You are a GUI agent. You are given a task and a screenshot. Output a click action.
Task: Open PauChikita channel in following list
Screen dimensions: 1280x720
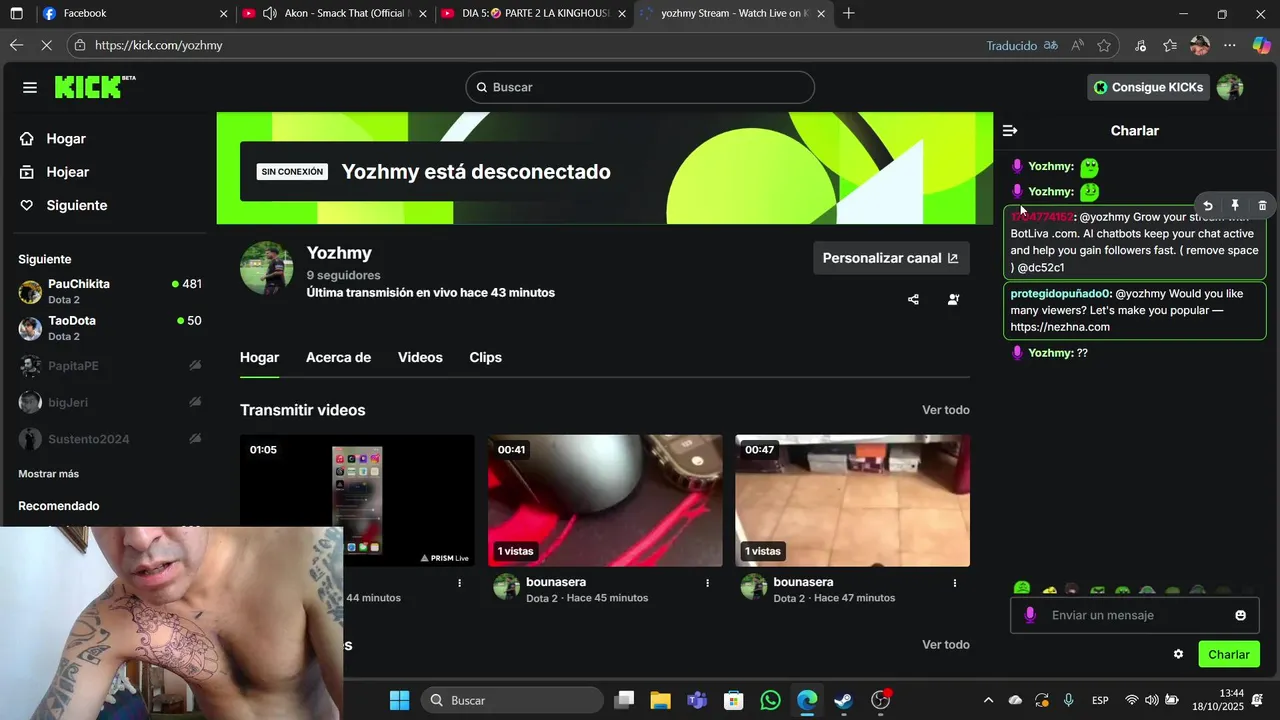click(110, 291)
